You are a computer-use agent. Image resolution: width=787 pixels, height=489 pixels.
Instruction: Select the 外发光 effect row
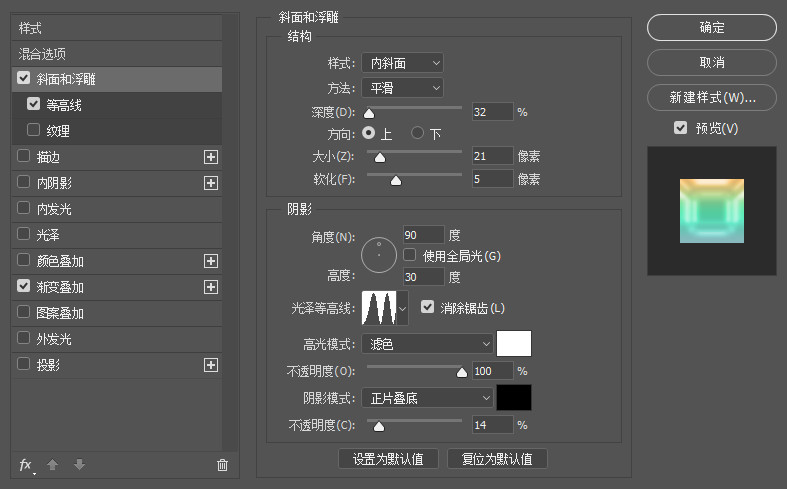(117, 339)
